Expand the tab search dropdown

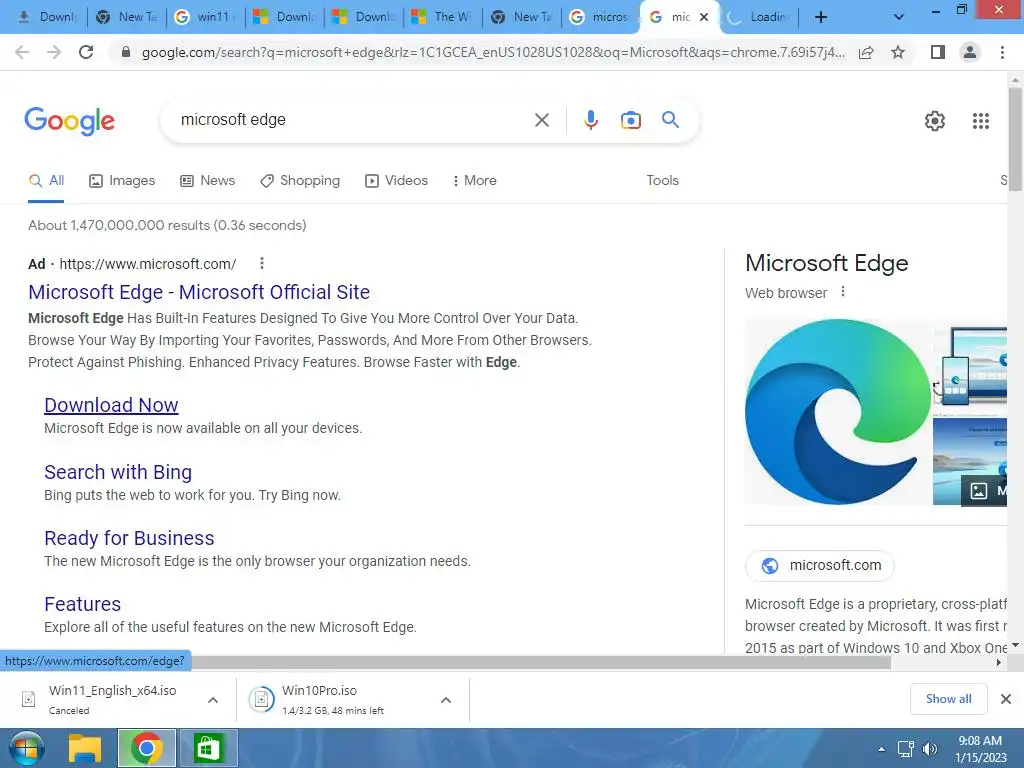click(x=899, y=17)
